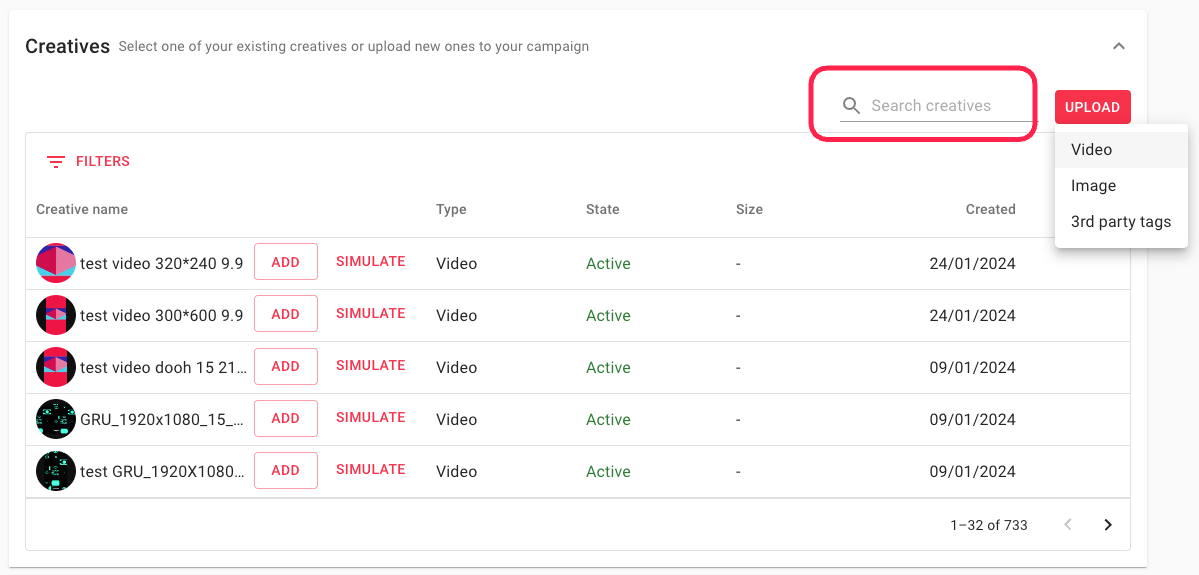Select Video from the upload menu
This screenshot has height=575, width=1199.
tap(1091, 150)
